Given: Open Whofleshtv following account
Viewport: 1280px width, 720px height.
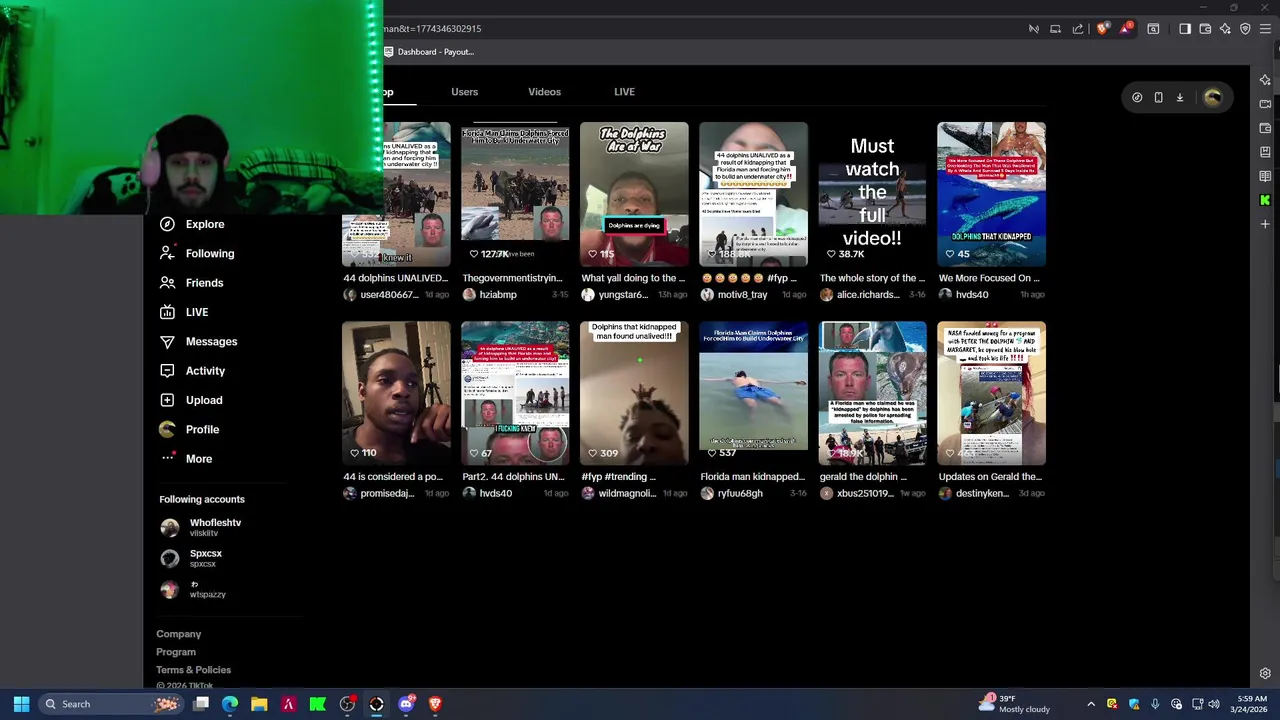Looking at the screenshot, I should pyautogui.click(x=202, y=527).
